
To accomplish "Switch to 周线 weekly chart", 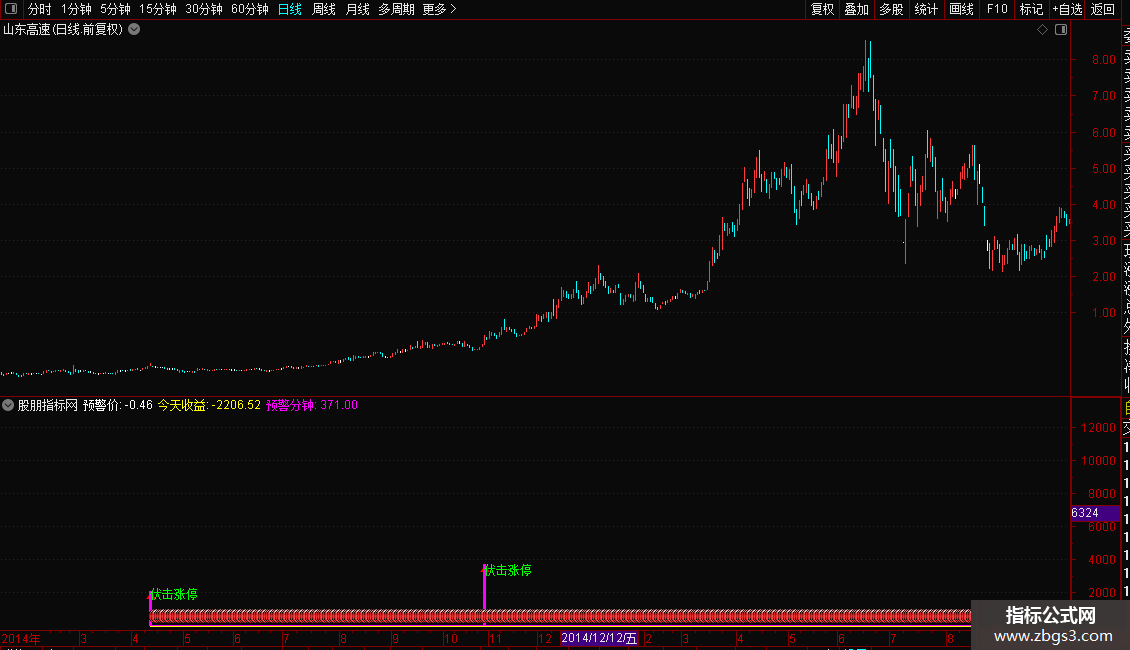I will tap(324, 9).
